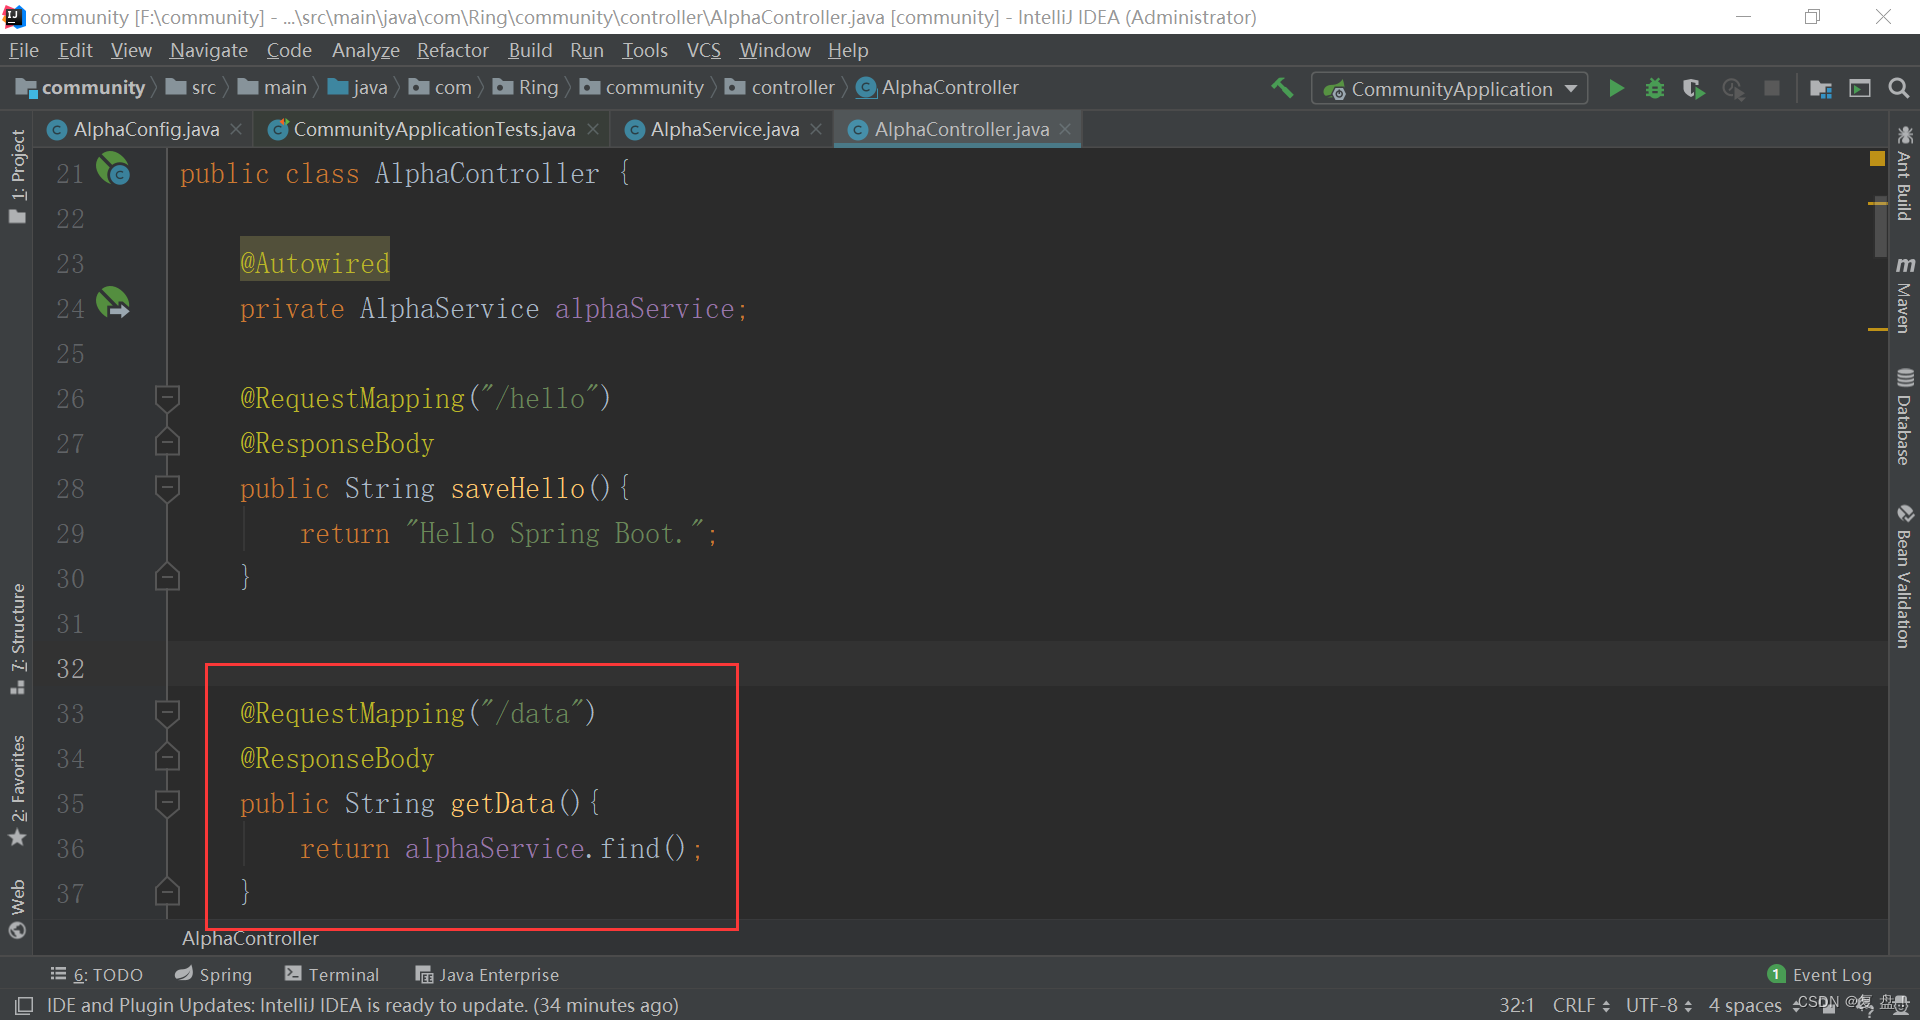The image size is (1920, 1020).
Task: Click the disabled profiler run icon
Action: [x=1733, y=88]
